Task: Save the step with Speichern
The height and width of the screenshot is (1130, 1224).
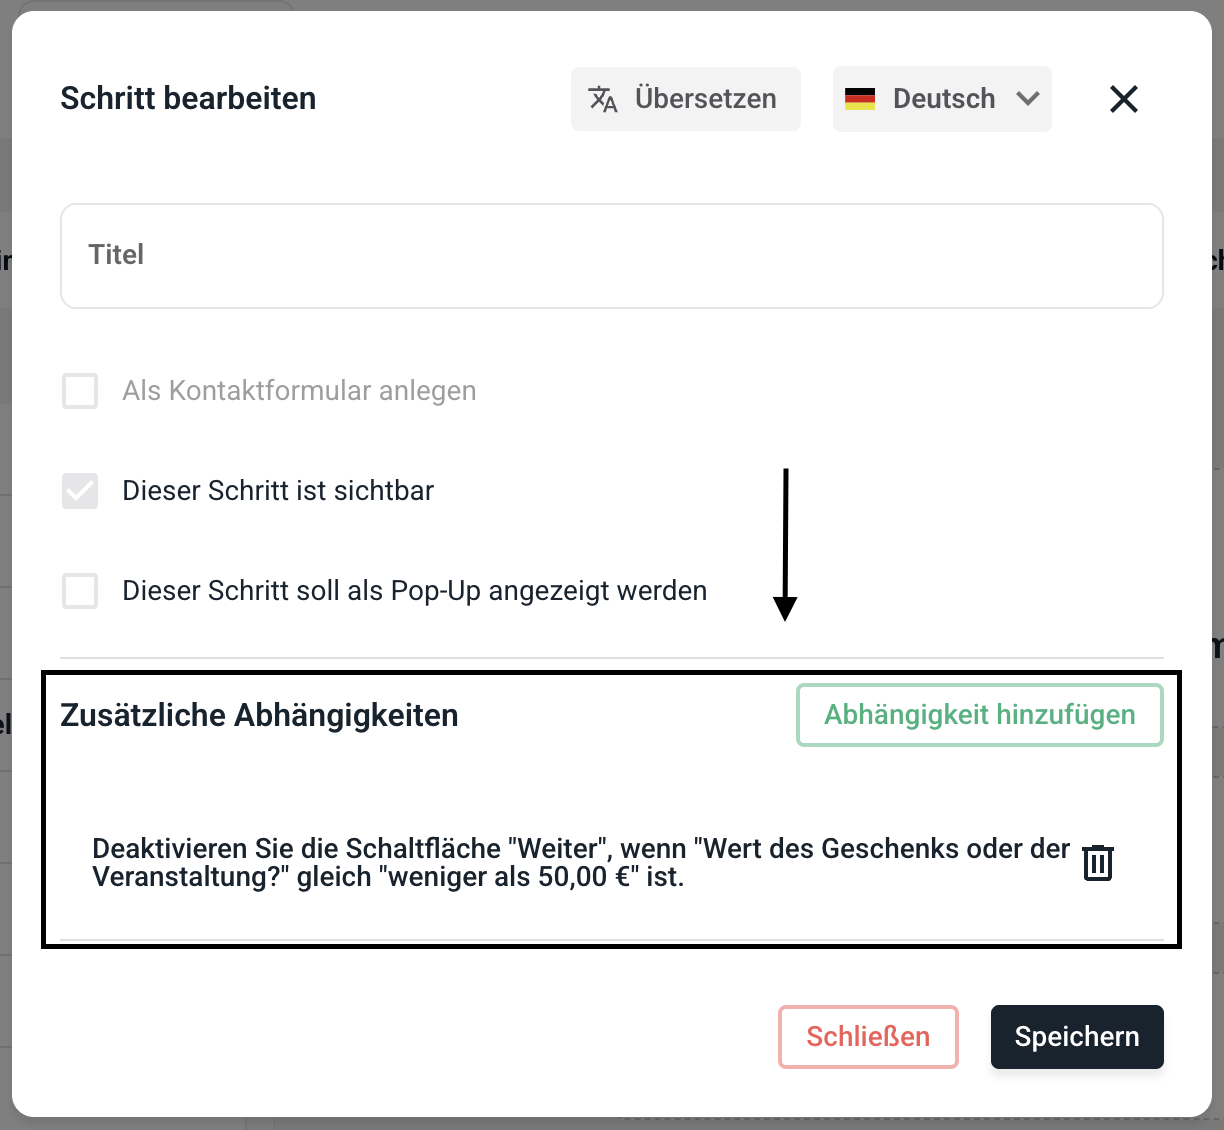Action: (1077, 1037)
